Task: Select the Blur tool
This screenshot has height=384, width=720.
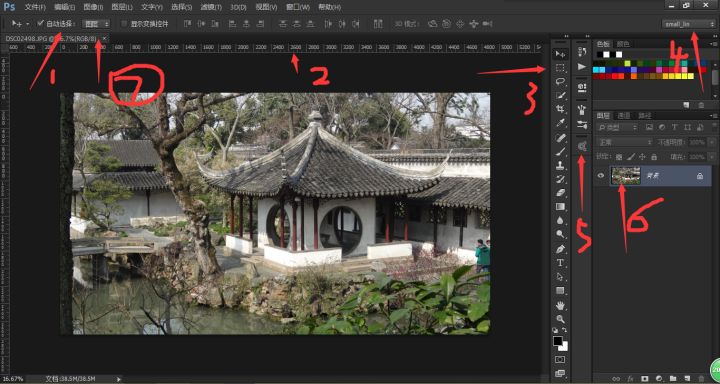Action: tap(560, 220)
